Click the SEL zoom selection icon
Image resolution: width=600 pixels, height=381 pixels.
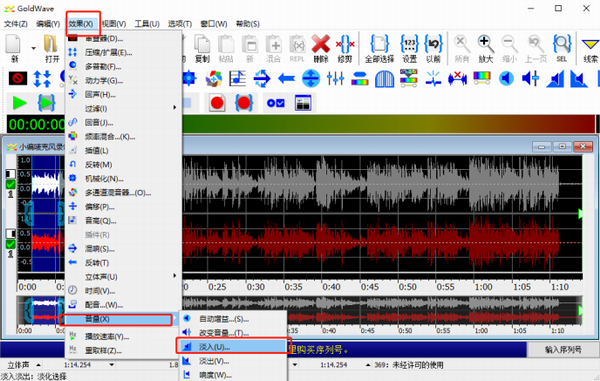(562, 48)
